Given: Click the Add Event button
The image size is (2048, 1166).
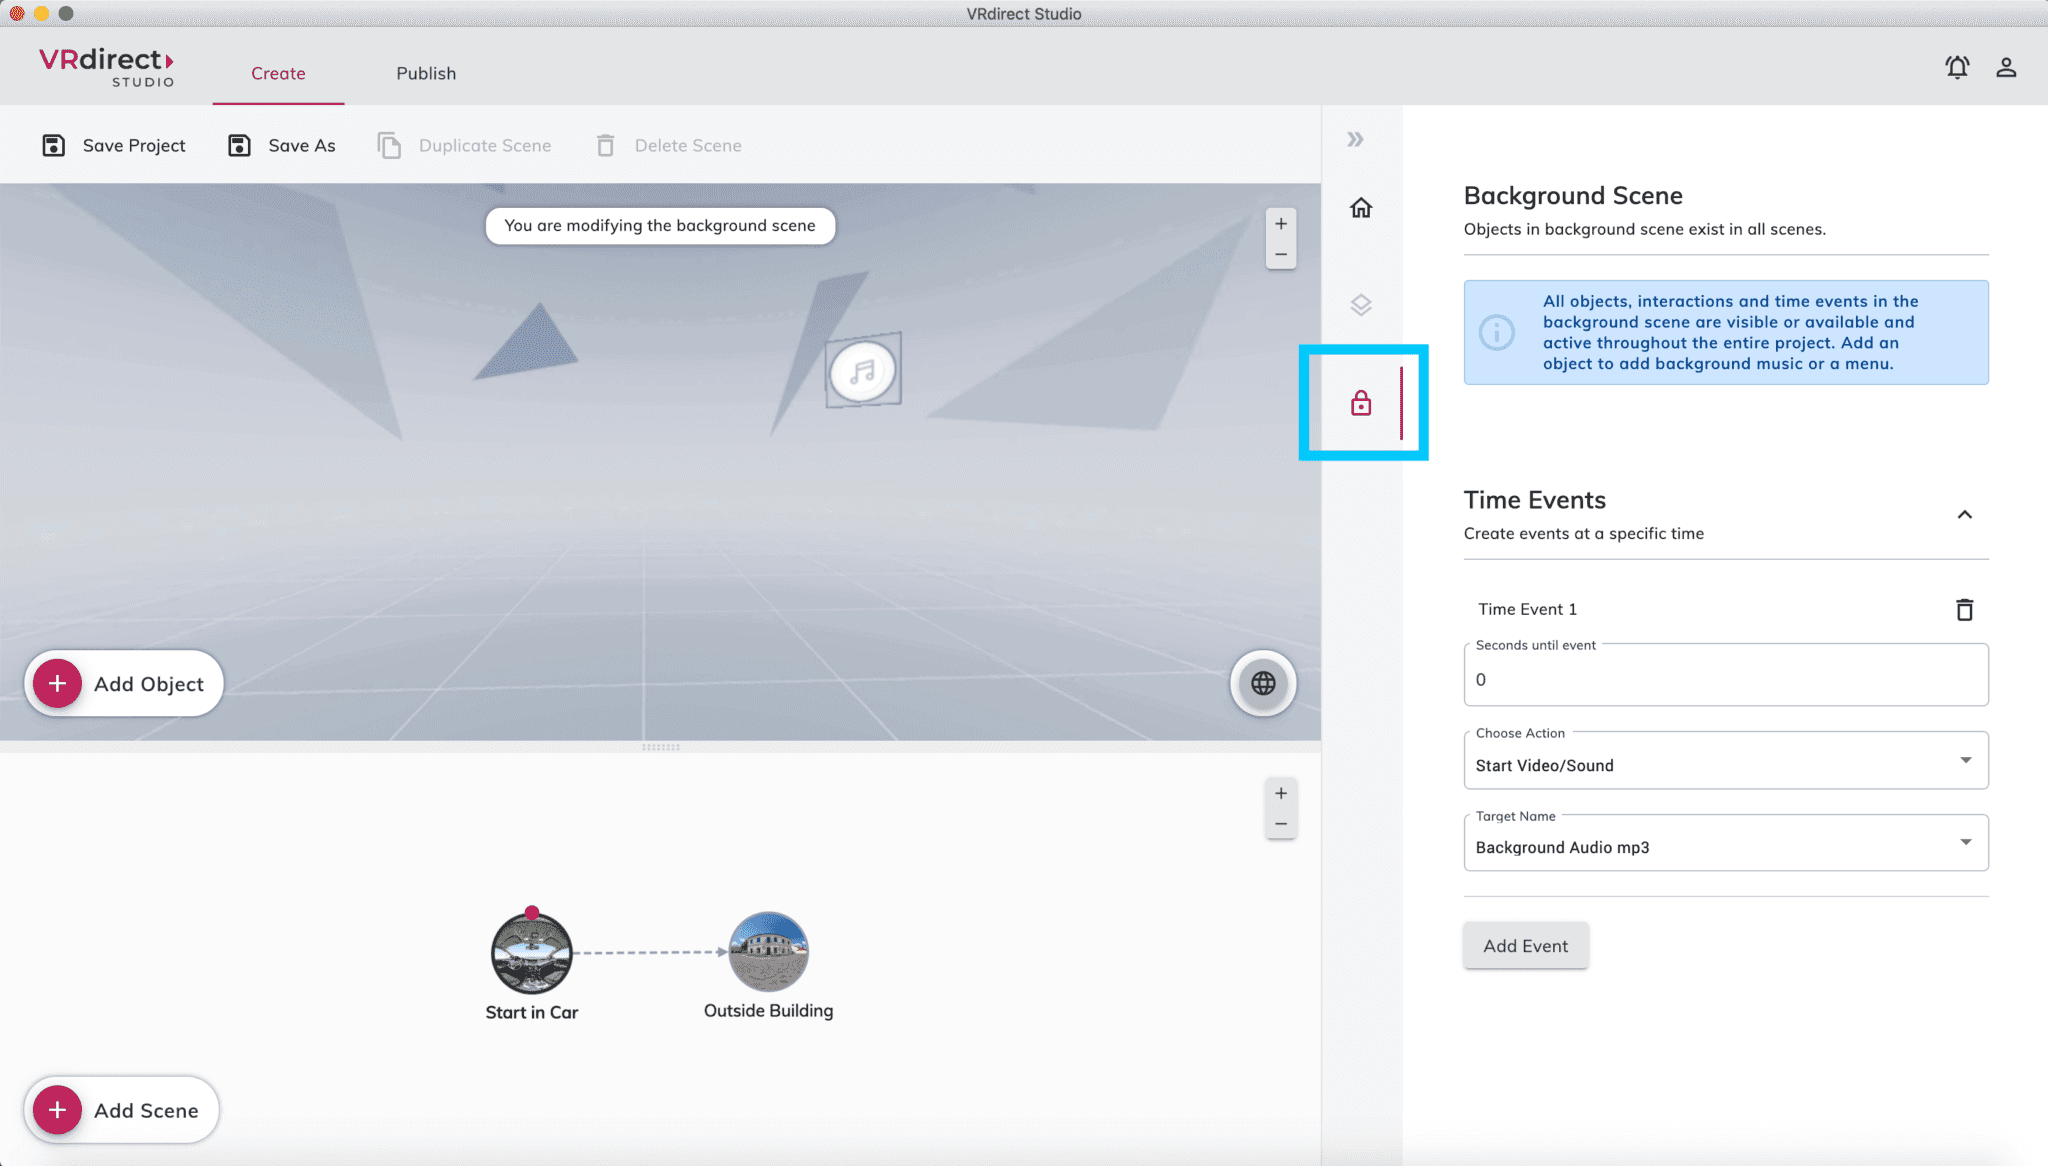Looking at the screenshot, I should coord(1525,945).
